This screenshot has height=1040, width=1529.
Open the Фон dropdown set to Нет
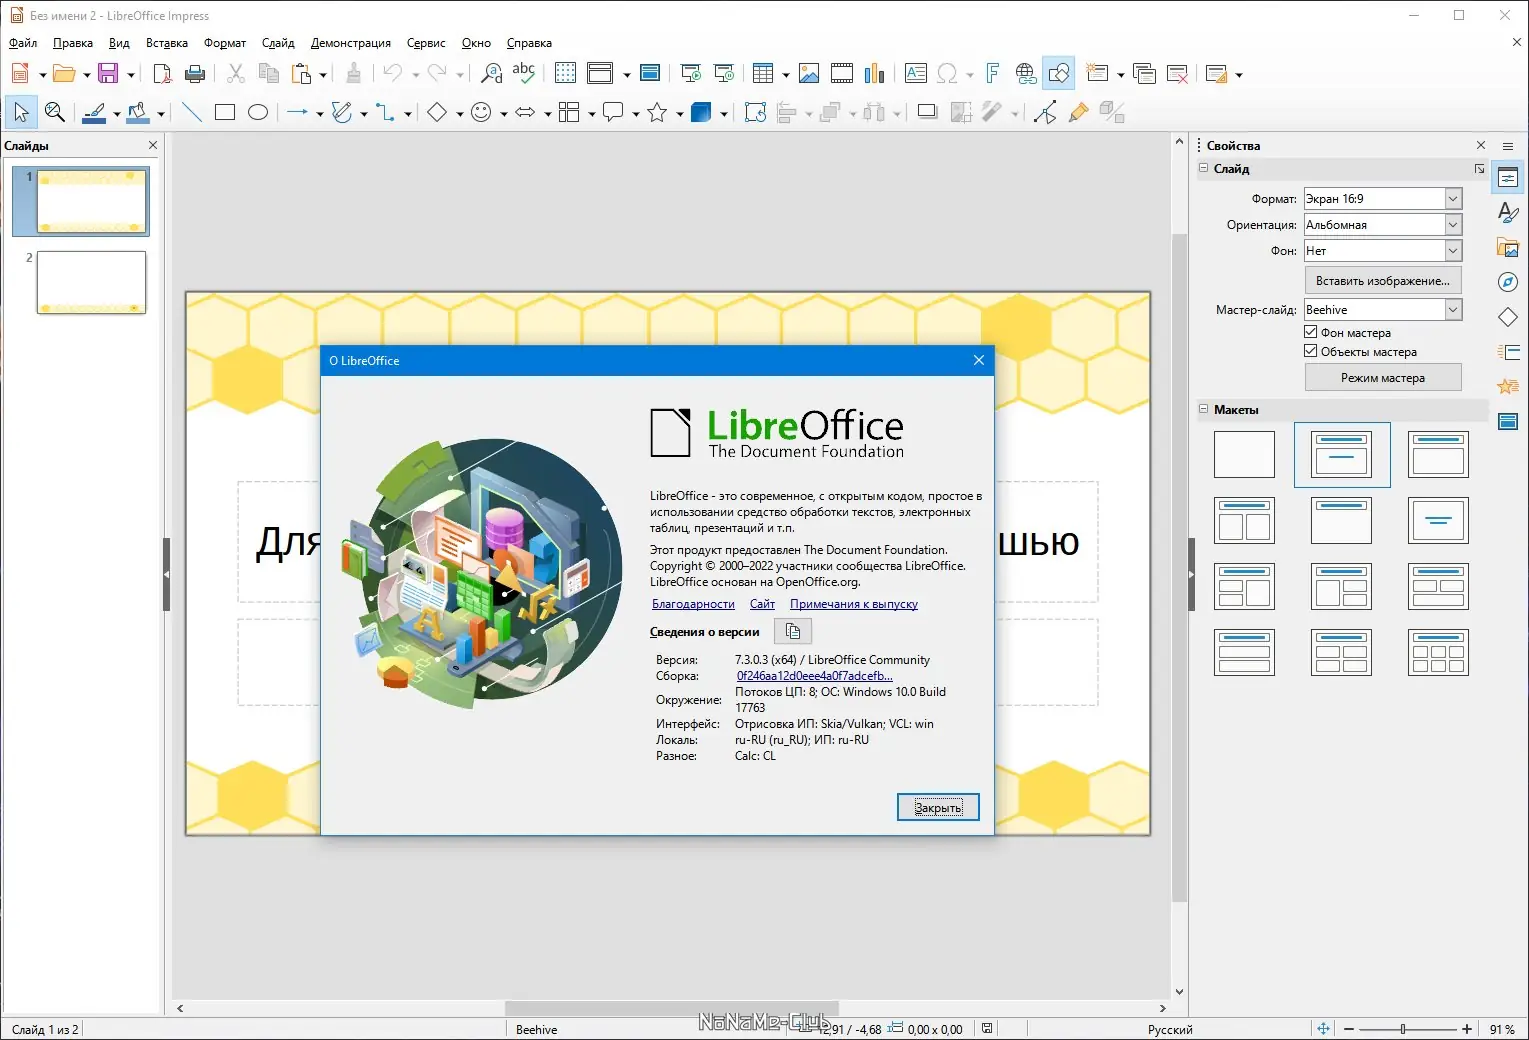(1382, 251)
